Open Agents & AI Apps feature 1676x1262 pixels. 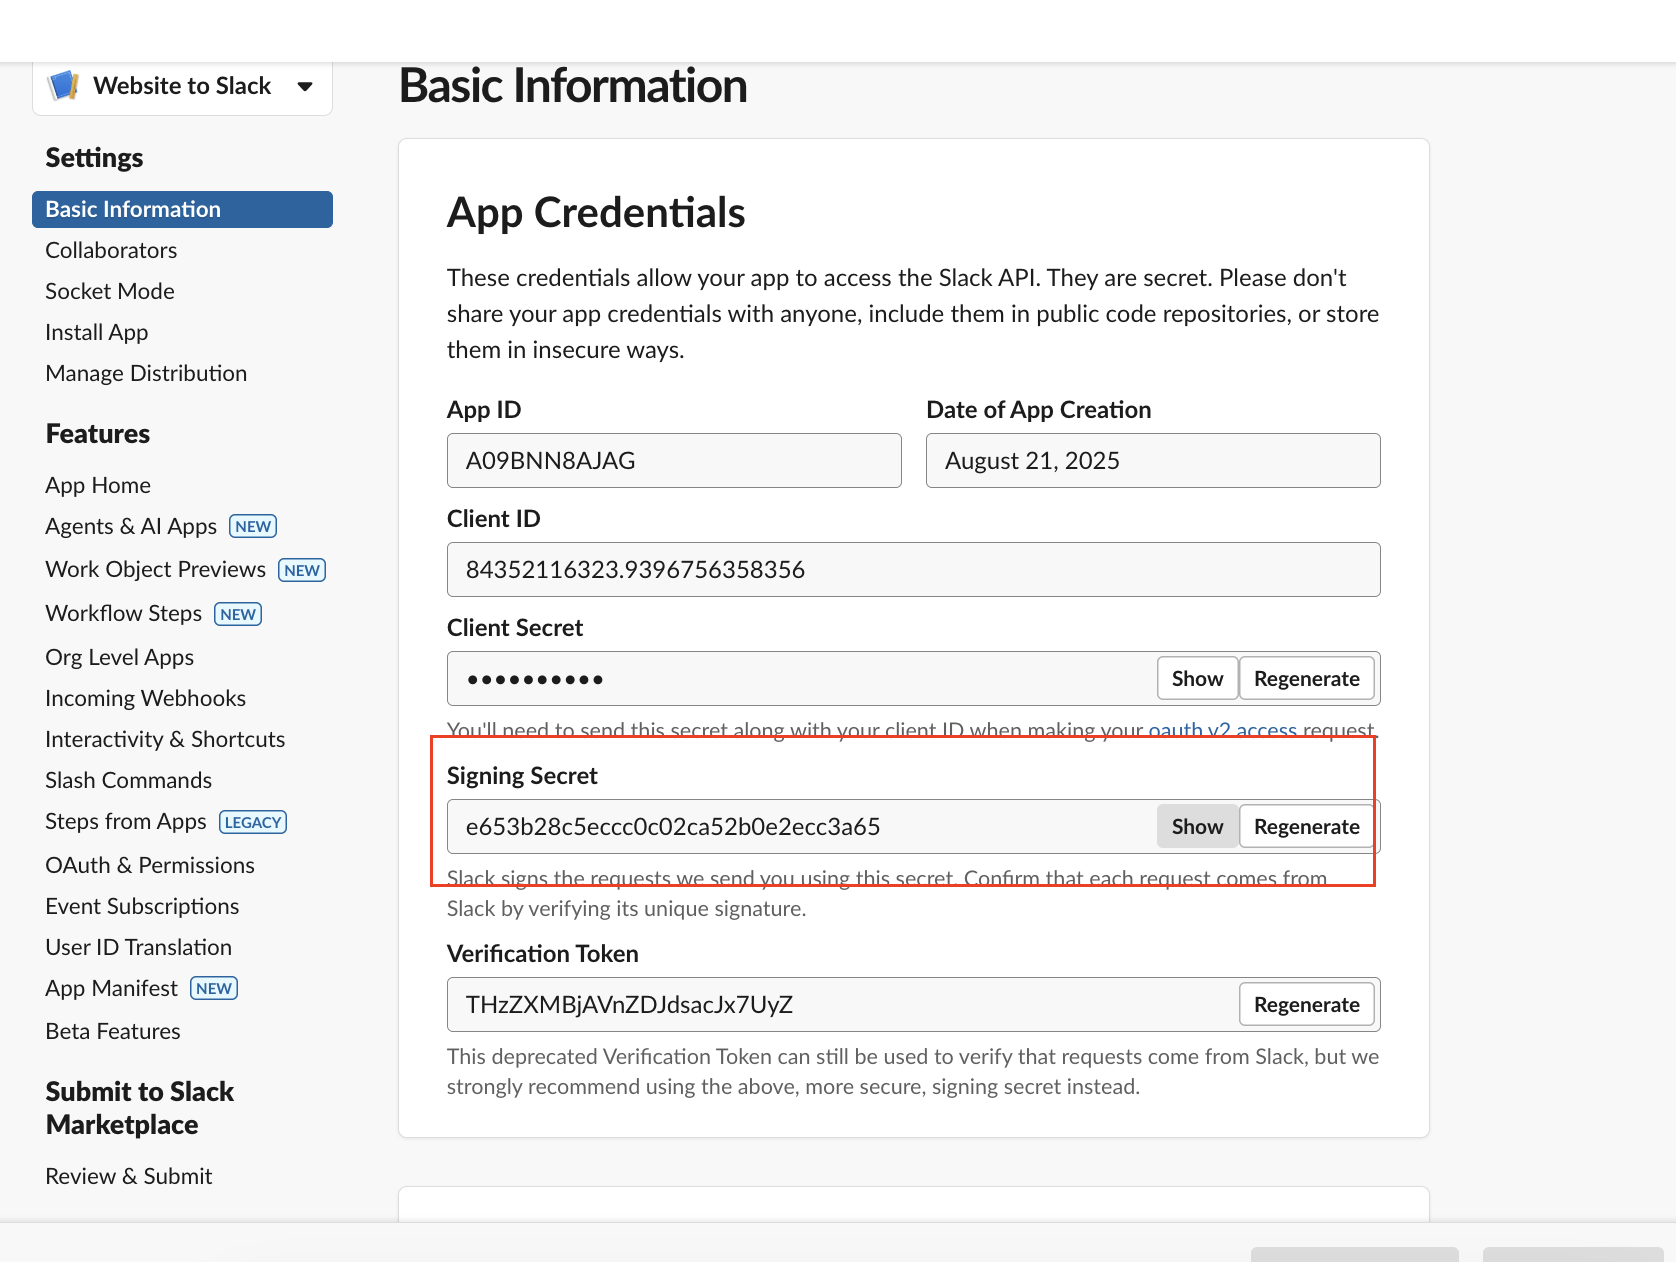point(131,526)
